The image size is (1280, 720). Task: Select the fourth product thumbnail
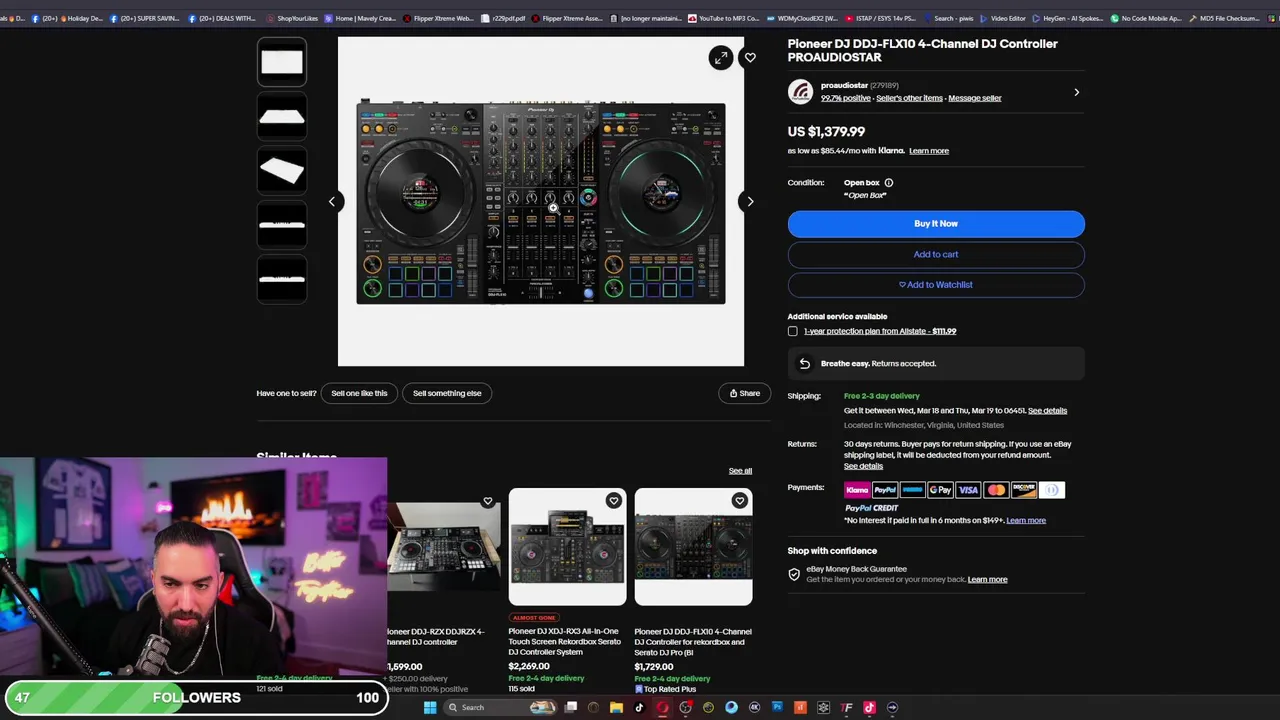282,224
